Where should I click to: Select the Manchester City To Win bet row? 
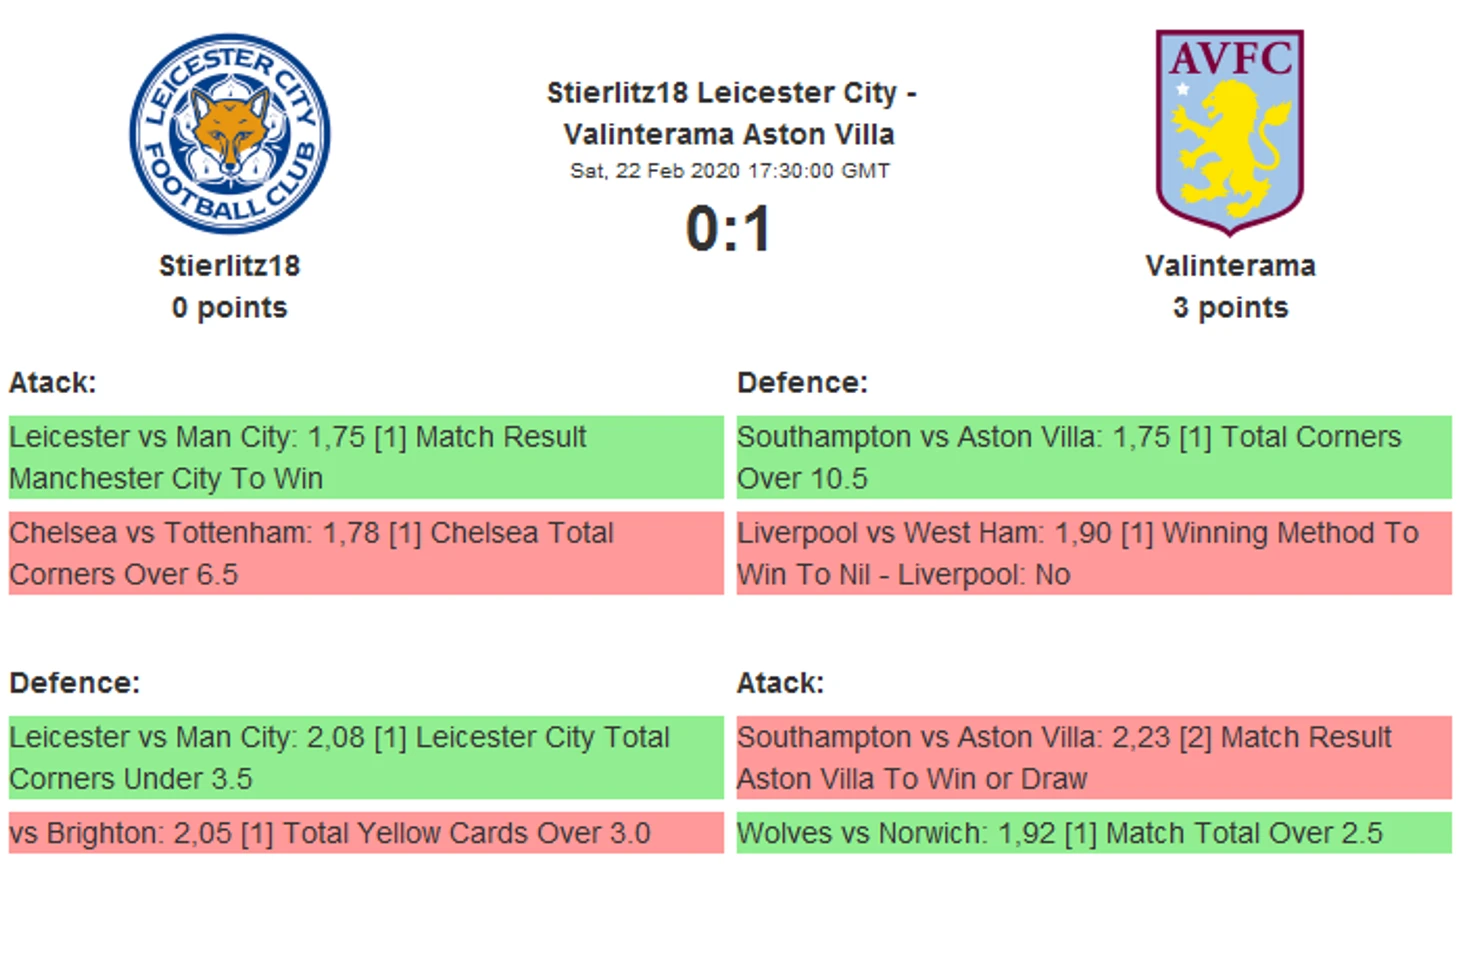pyautogui.click(x=366, y=457)
